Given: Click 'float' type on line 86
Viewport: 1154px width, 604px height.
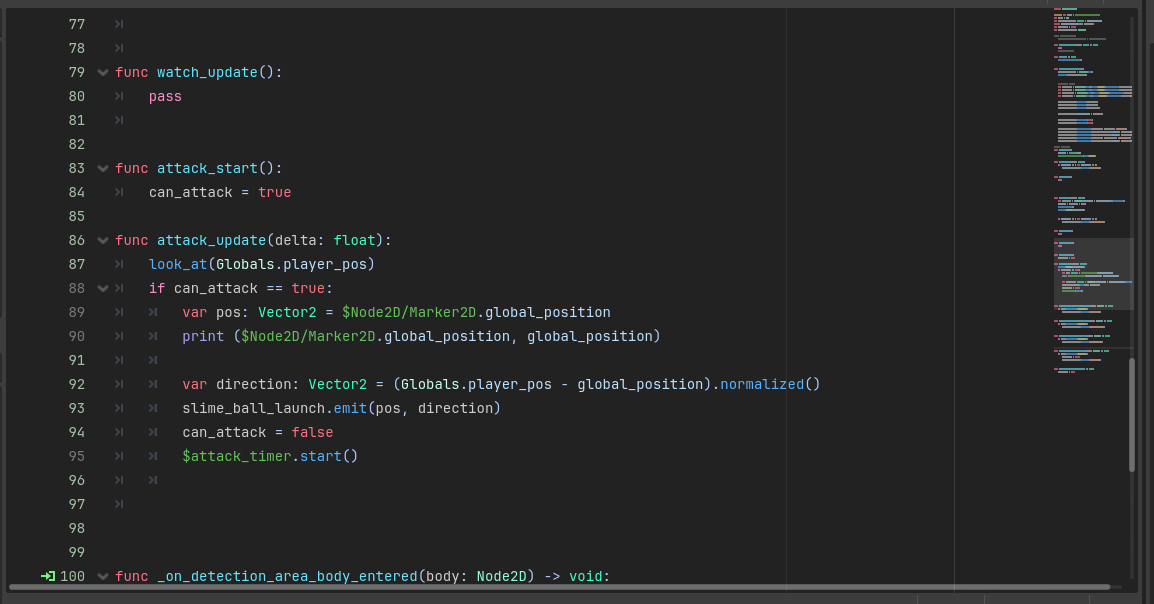Looking at the screenshot, I should (x=354, y=241).
